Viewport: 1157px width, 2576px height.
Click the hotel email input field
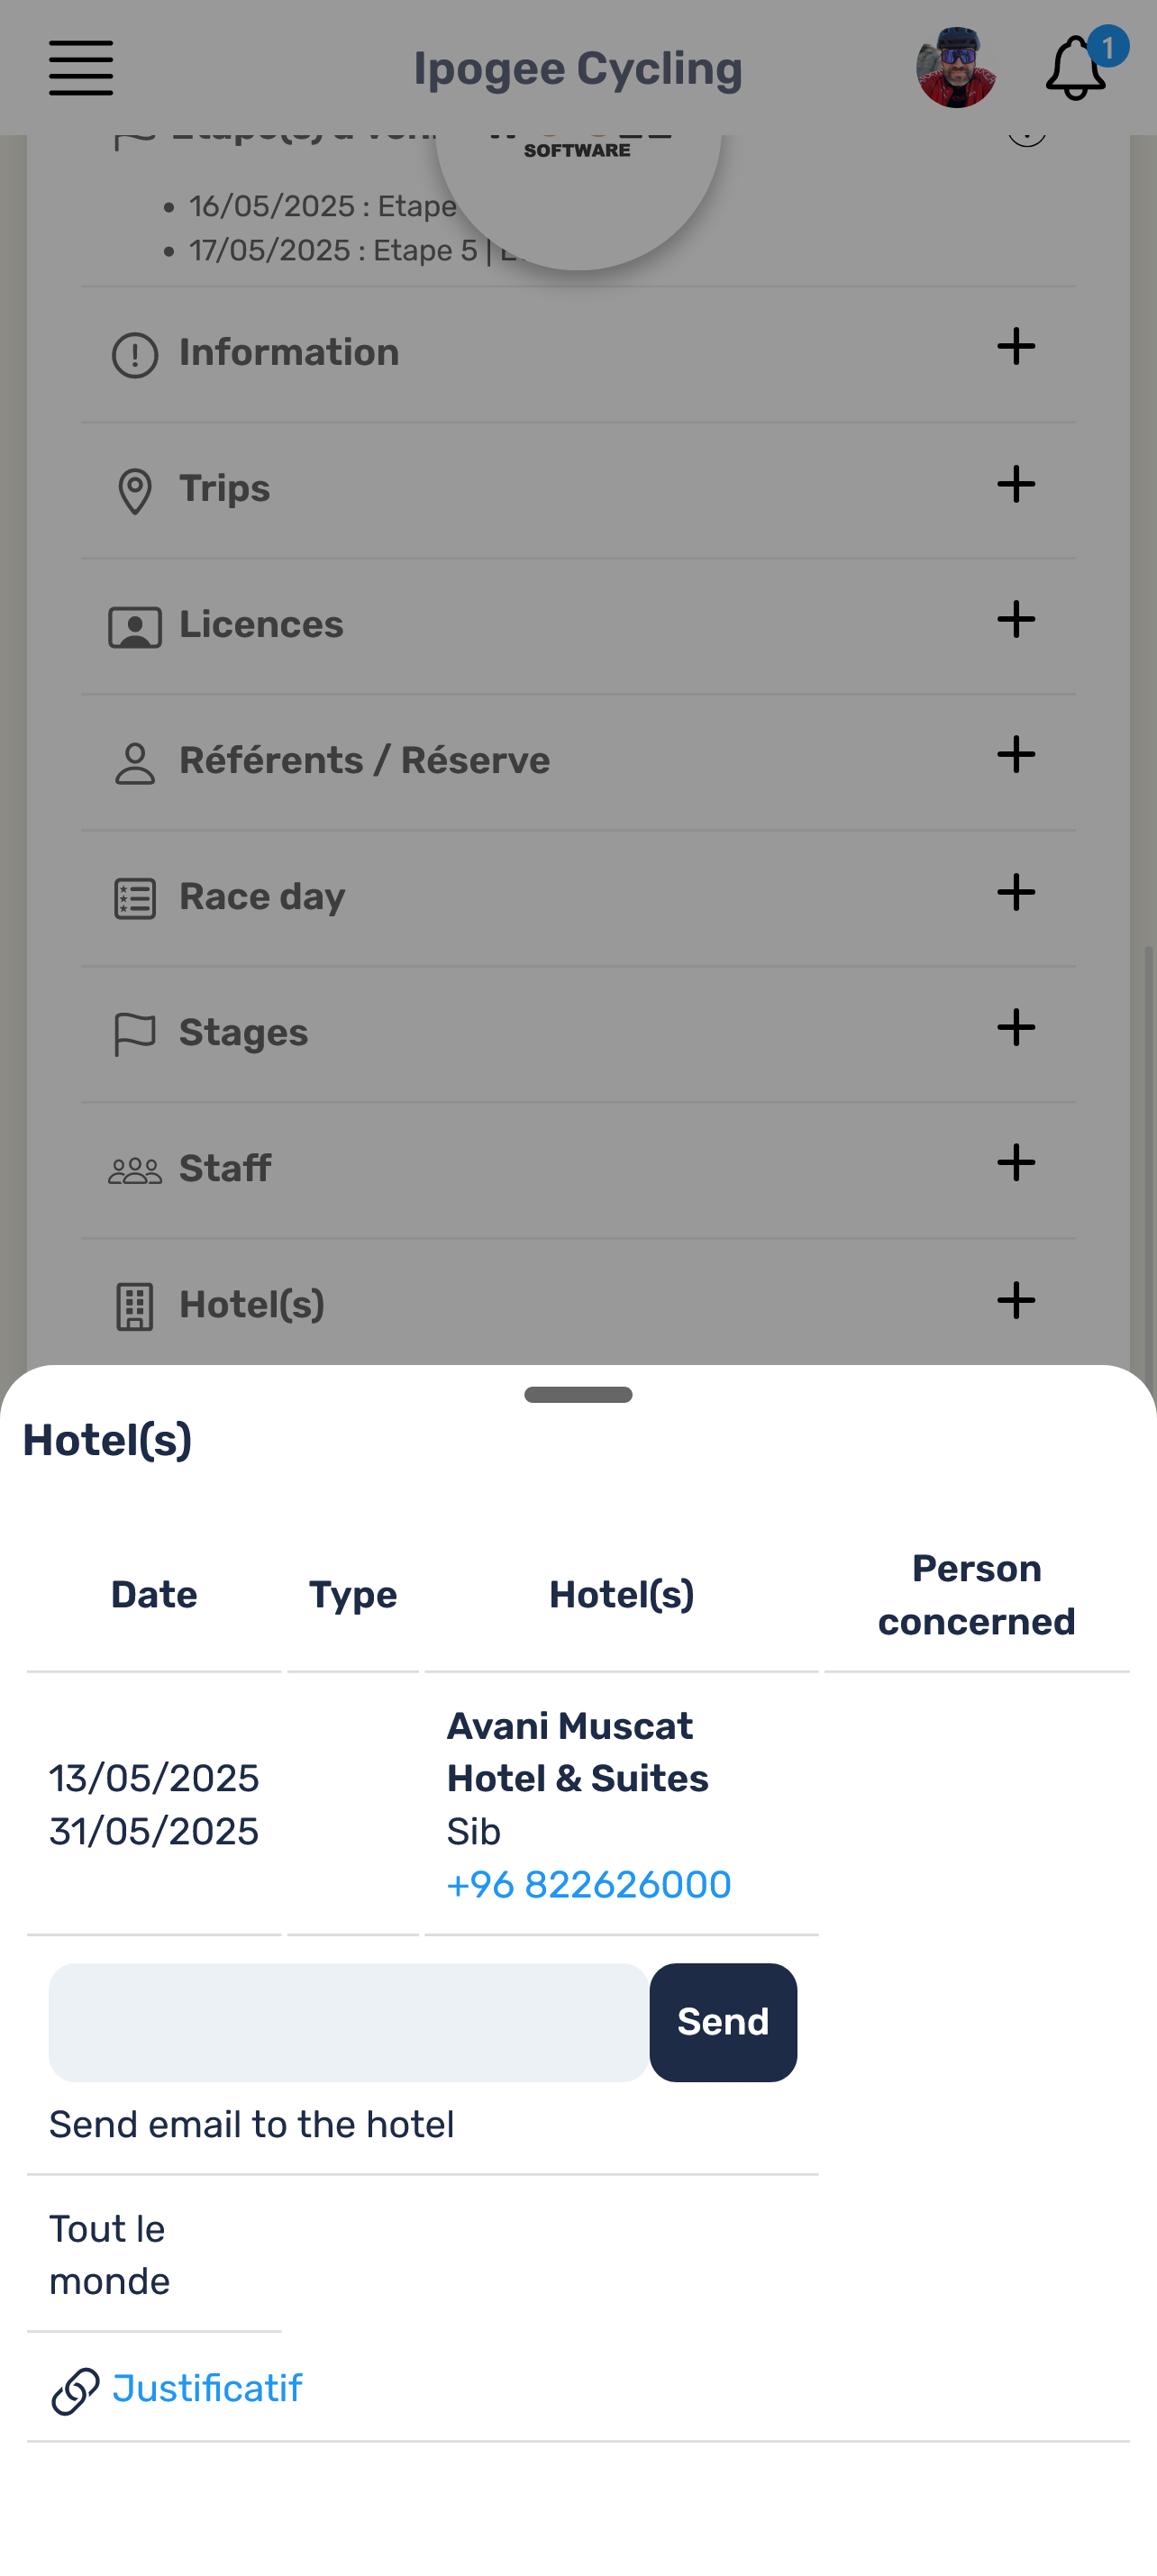pos(349,2022)
